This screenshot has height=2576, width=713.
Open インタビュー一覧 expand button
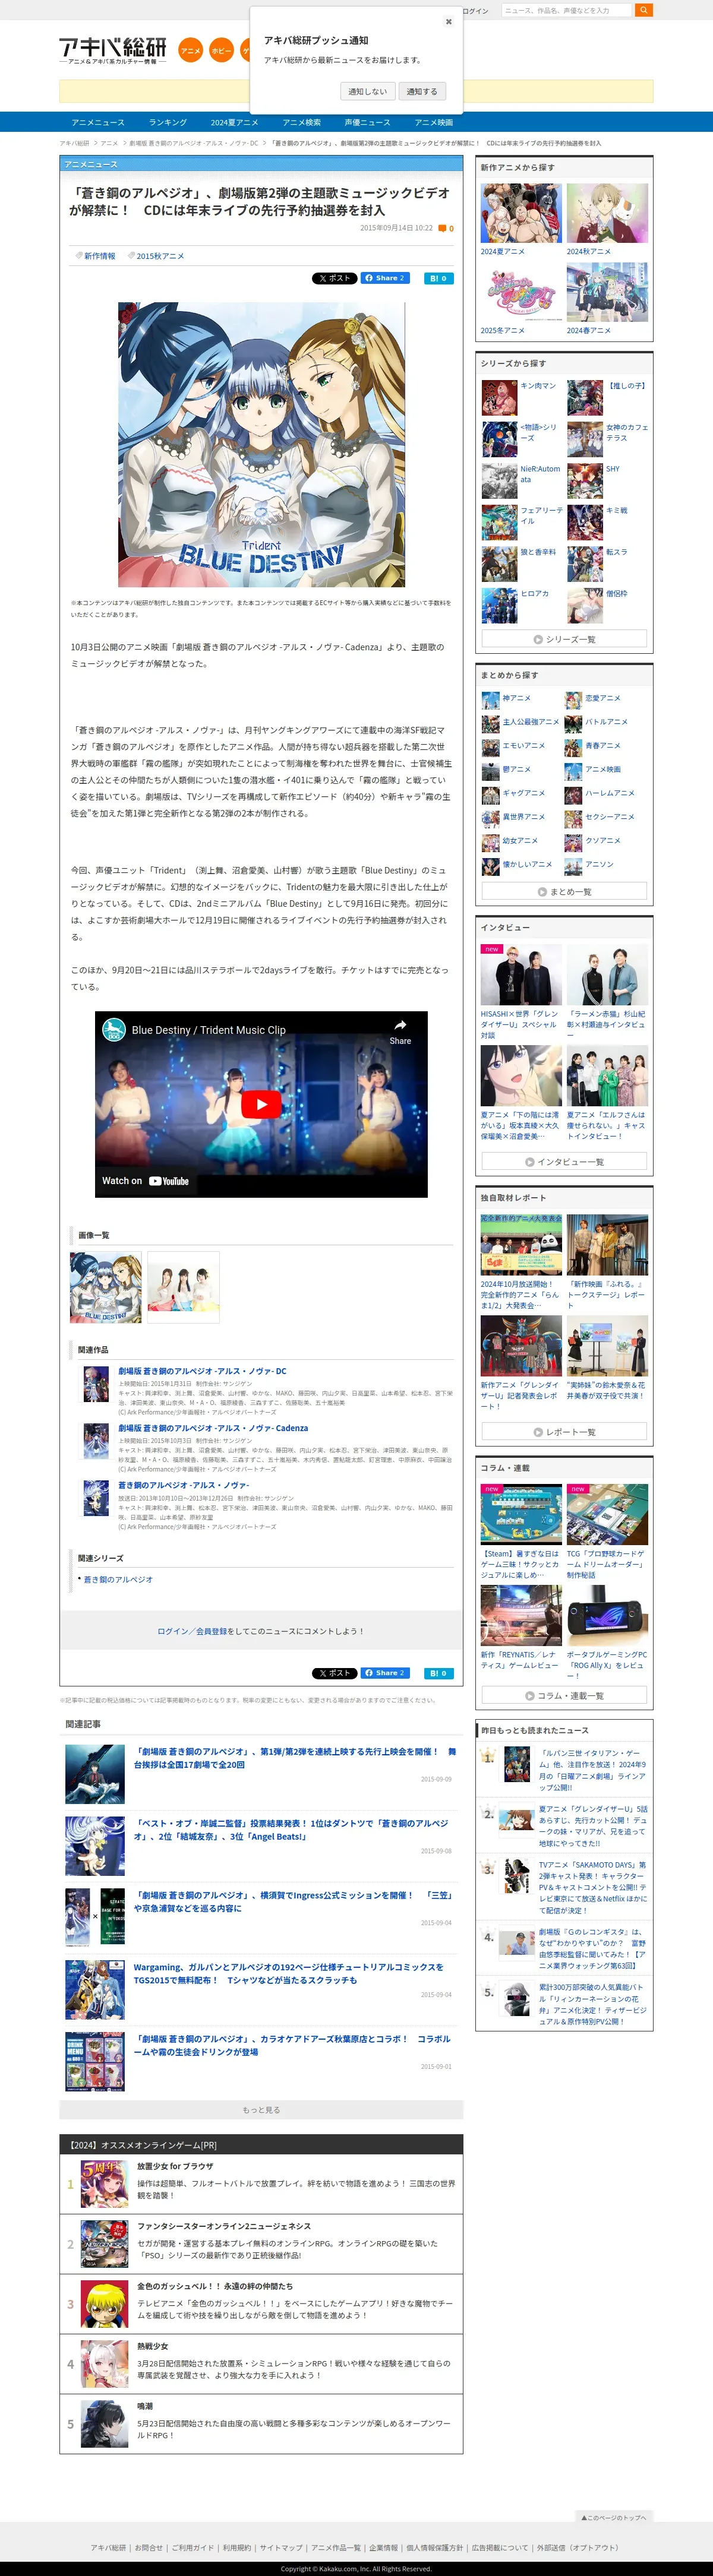point(564,1162)
